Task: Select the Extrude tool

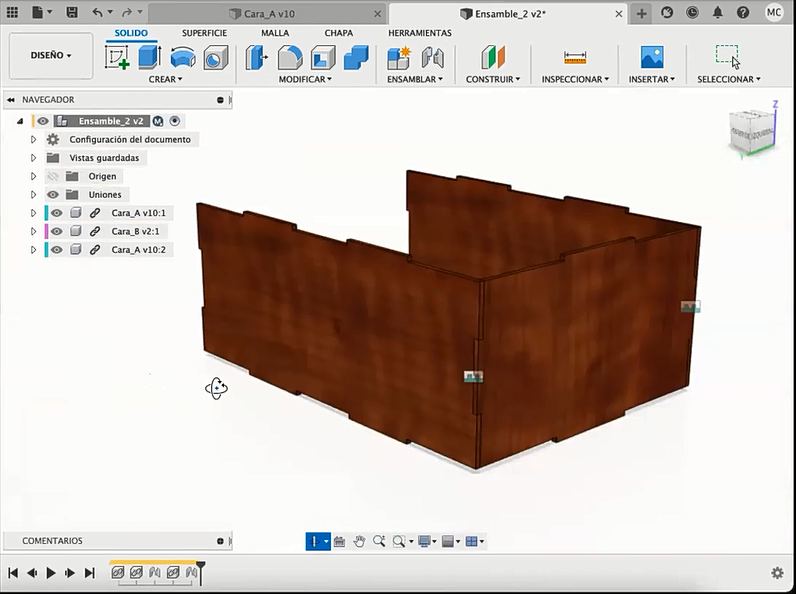Action: (150, 57)
